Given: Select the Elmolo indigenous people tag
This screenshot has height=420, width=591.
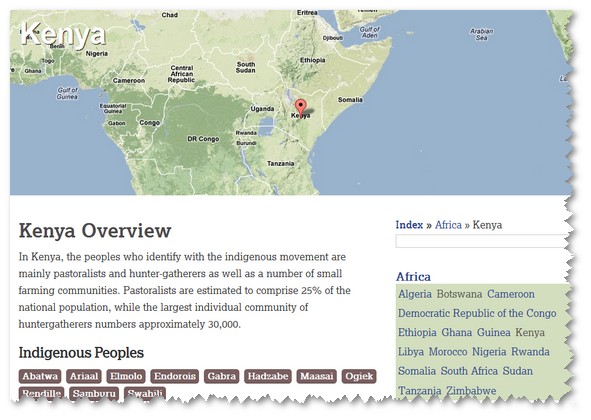Looking at the screenshot, I should (x=126, y=376).
